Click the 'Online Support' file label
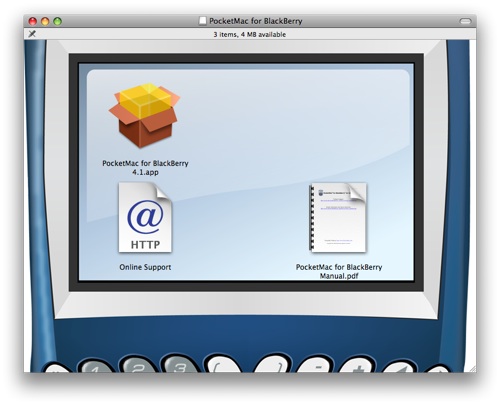Viewport: 500px width, 405px height. (145, 267)
